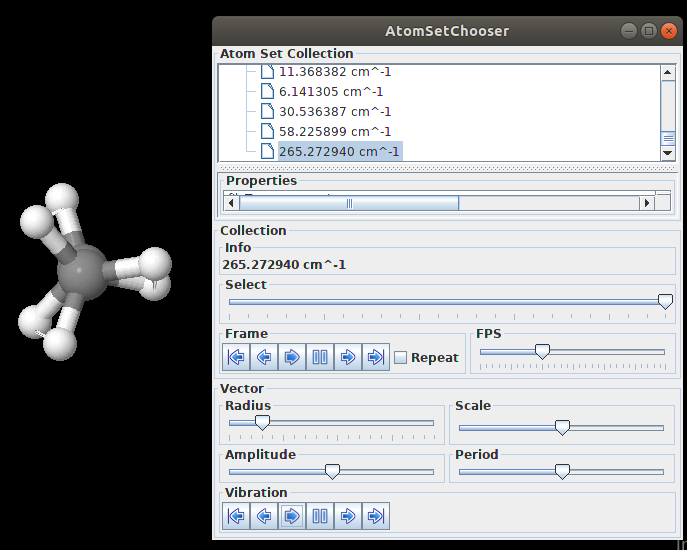Skip to last vibration step
The image size is (687, 550).
coord(376,516)
